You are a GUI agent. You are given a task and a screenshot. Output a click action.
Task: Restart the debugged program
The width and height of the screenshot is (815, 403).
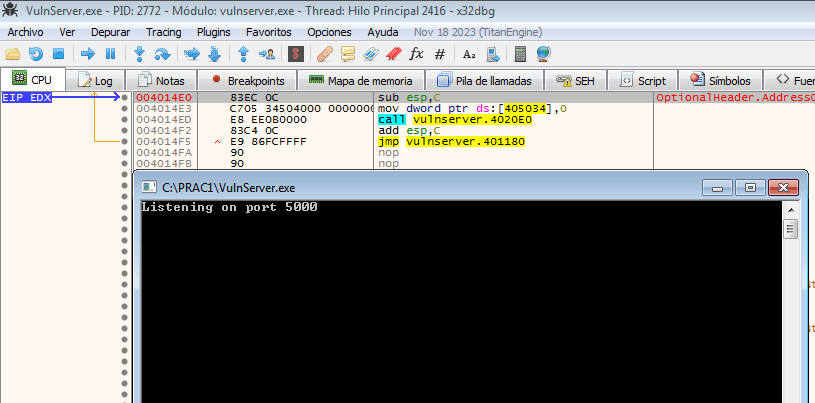click(x=36, y=54)
